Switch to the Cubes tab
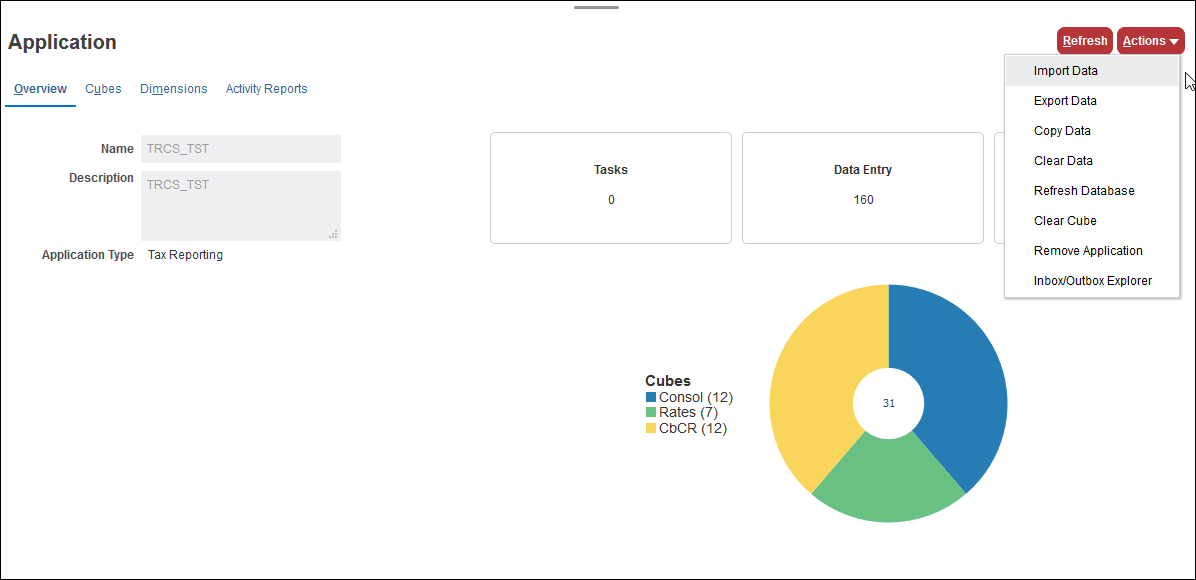 pyautogui.click(x=103, y=88)
